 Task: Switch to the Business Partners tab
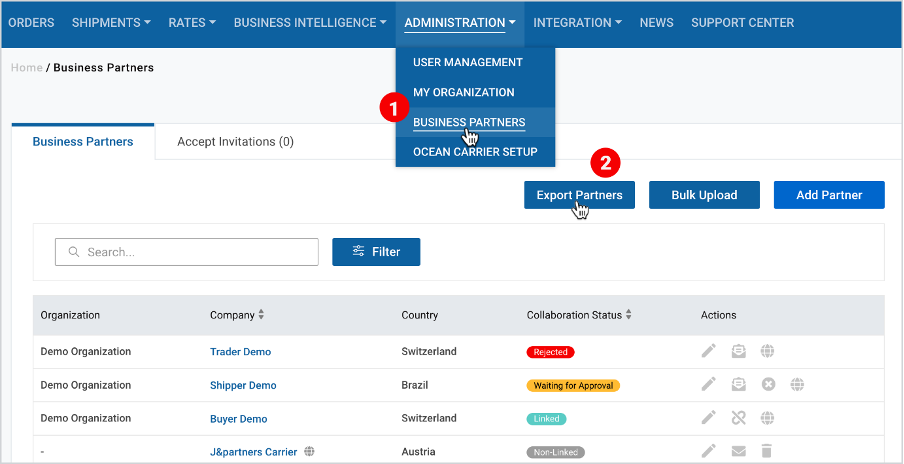click(83, 142)
